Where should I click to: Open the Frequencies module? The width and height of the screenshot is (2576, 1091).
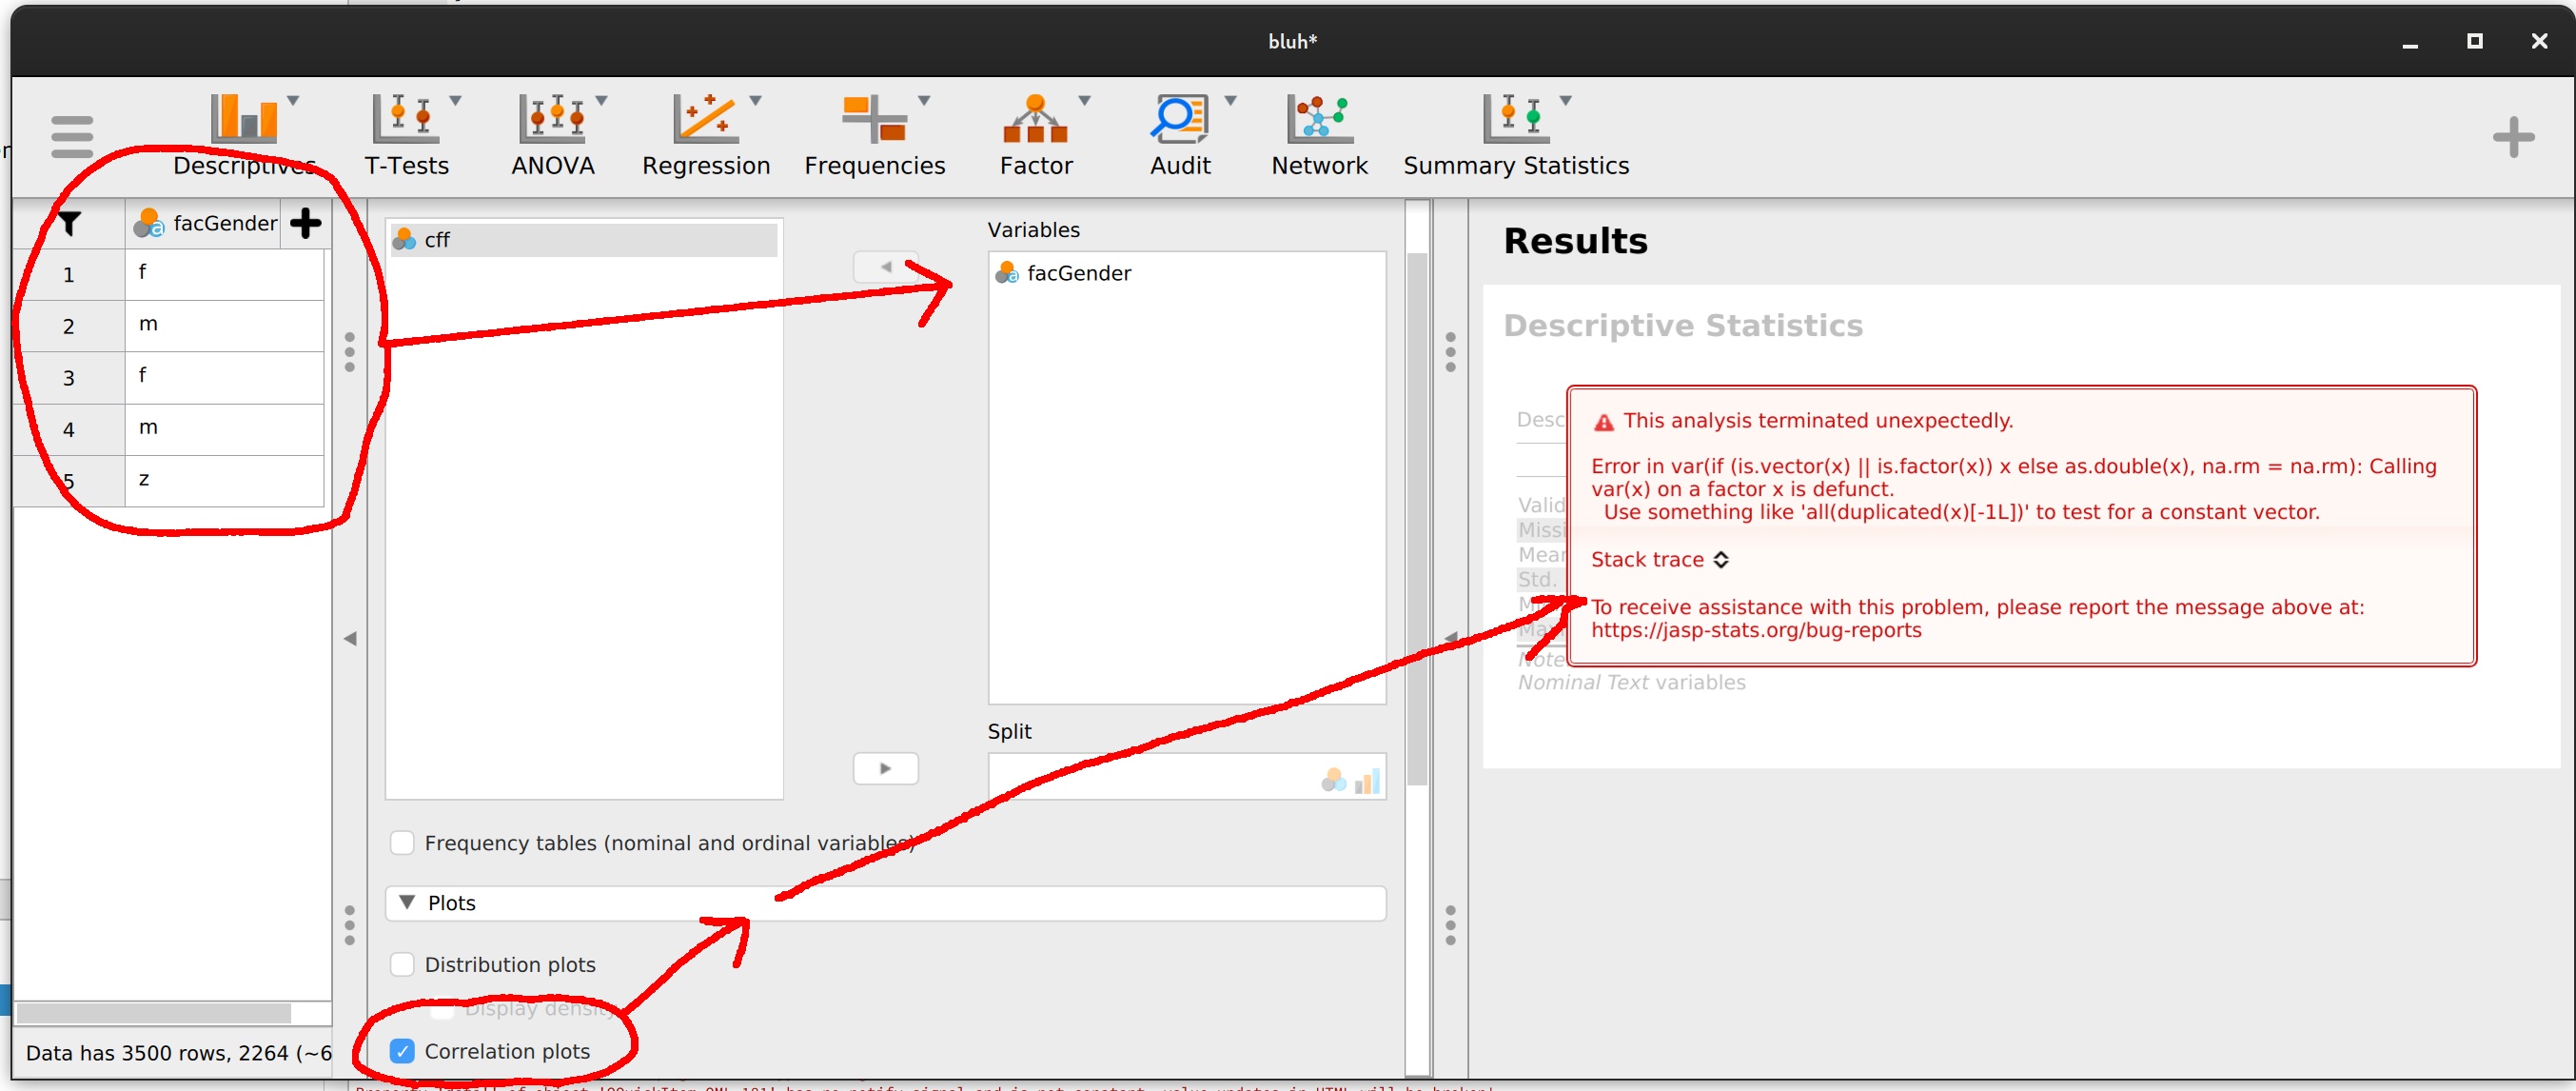point(874,135)
